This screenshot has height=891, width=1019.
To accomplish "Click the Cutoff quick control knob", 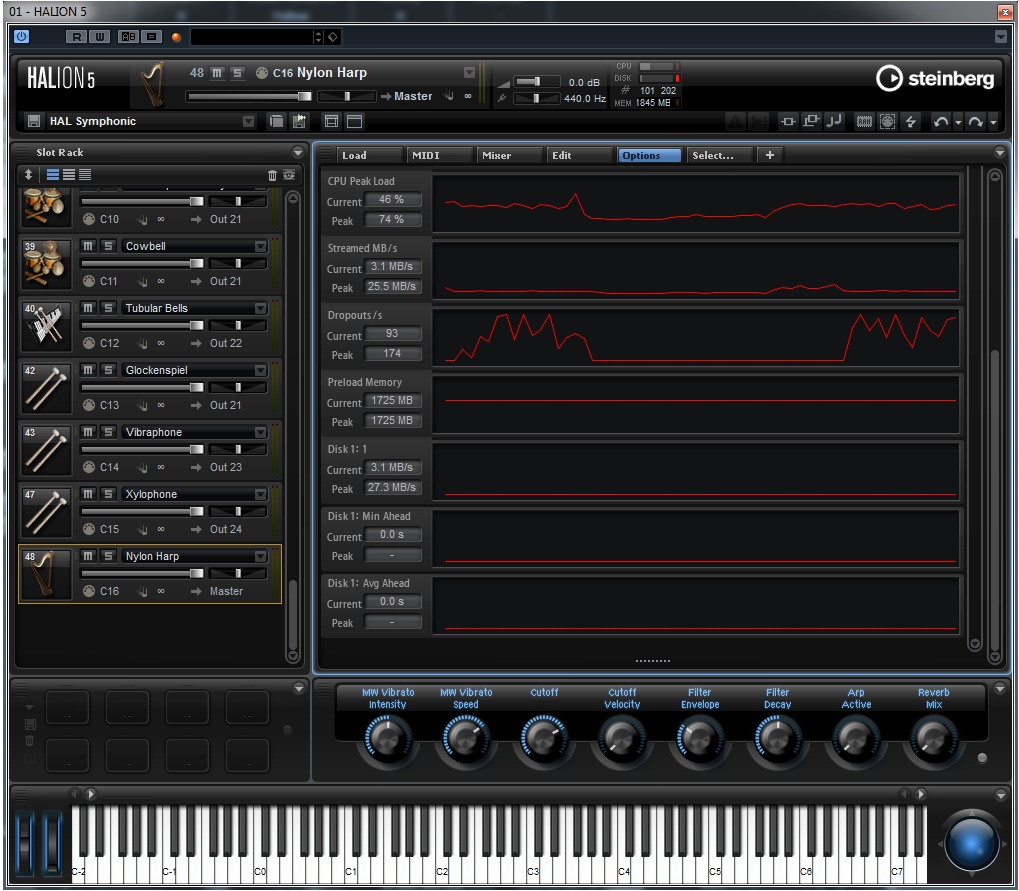I will [543, 739].
